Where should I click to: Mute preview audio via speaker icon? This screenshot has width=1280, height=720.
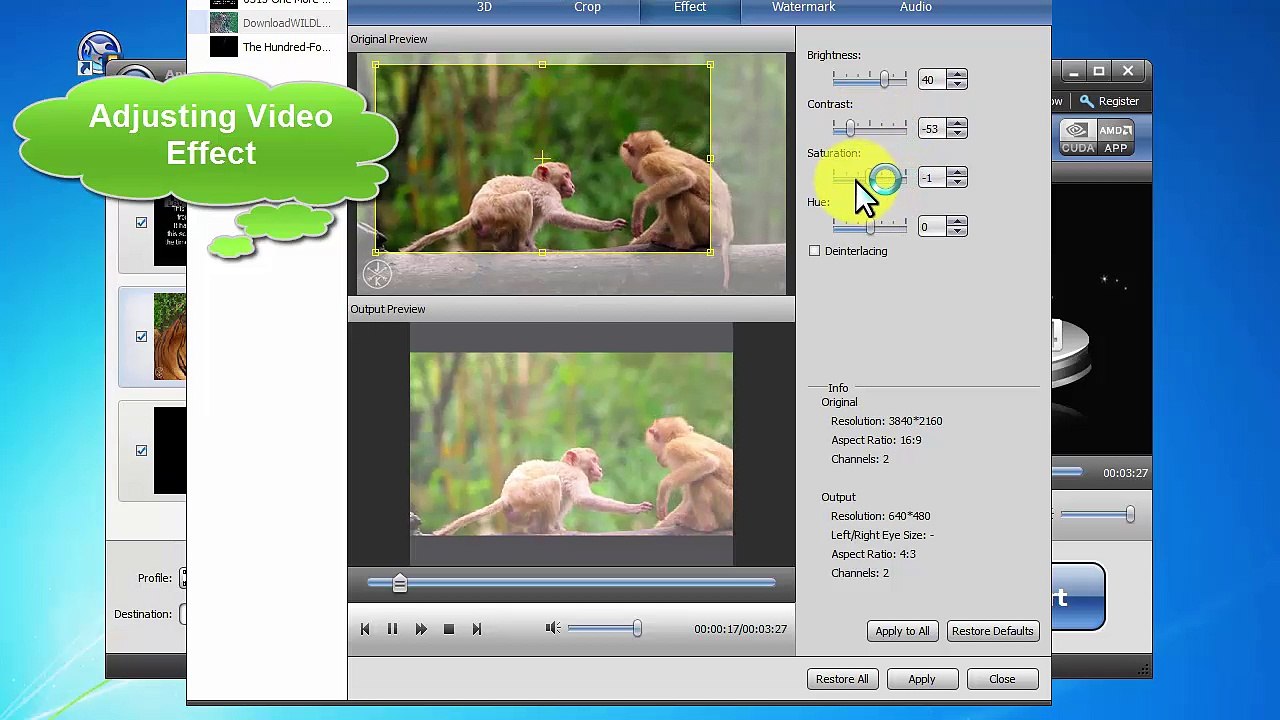click(x=552, y=628)
